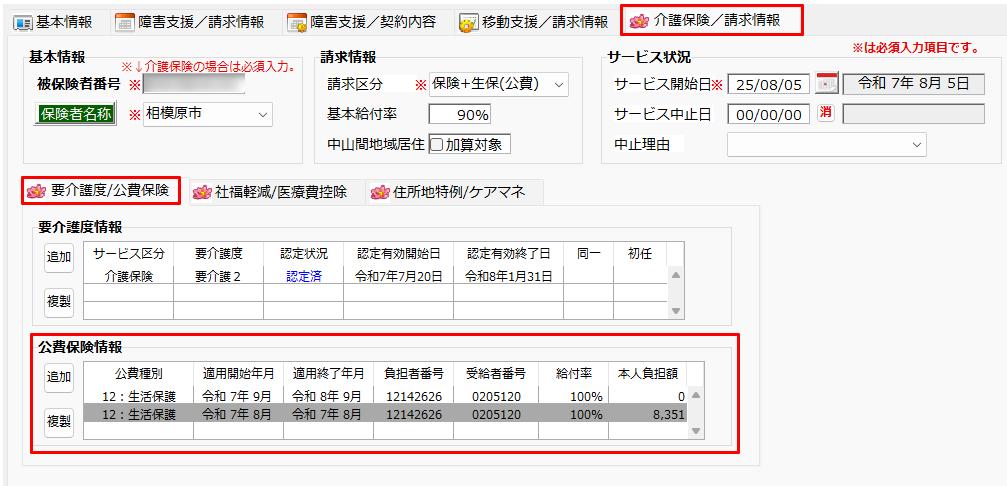Clear サービス中止日 with the 消 icon

[x=827, y=114]
